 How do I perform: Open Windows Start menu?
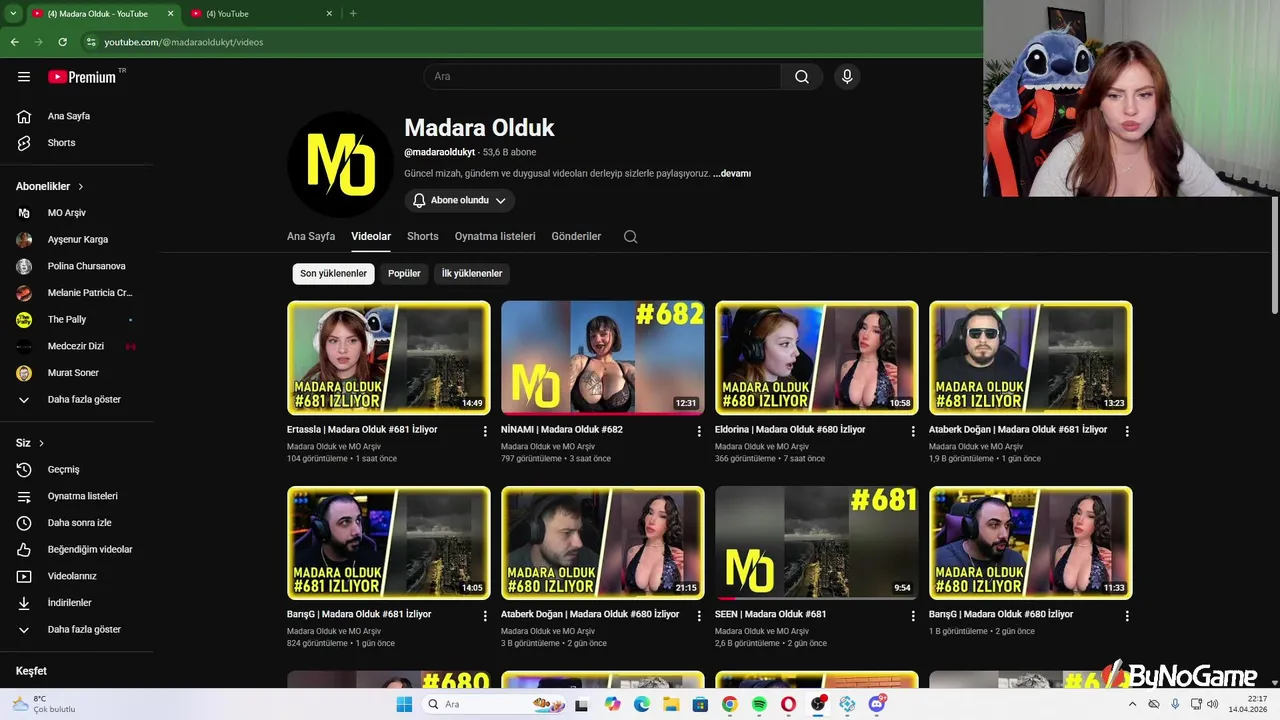pos(404,704)
